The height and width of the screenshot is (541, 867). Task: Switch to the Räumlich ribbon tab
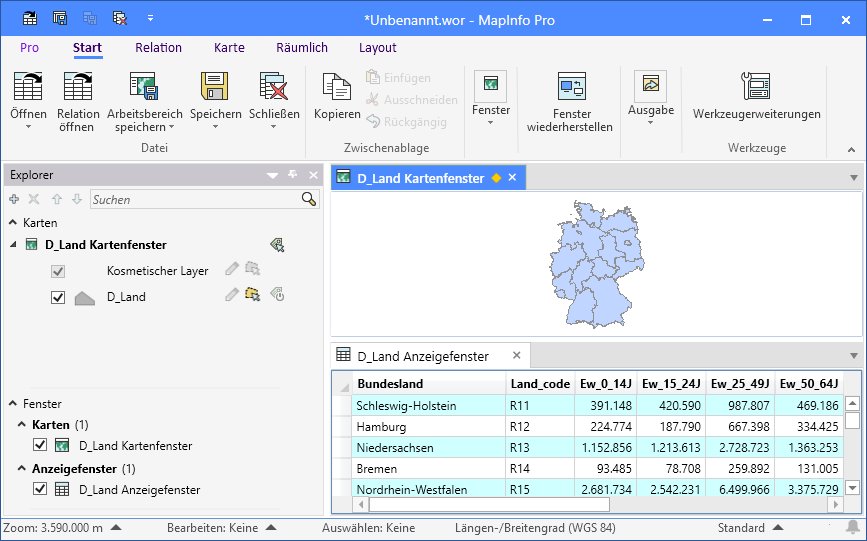tap(302, 48)
